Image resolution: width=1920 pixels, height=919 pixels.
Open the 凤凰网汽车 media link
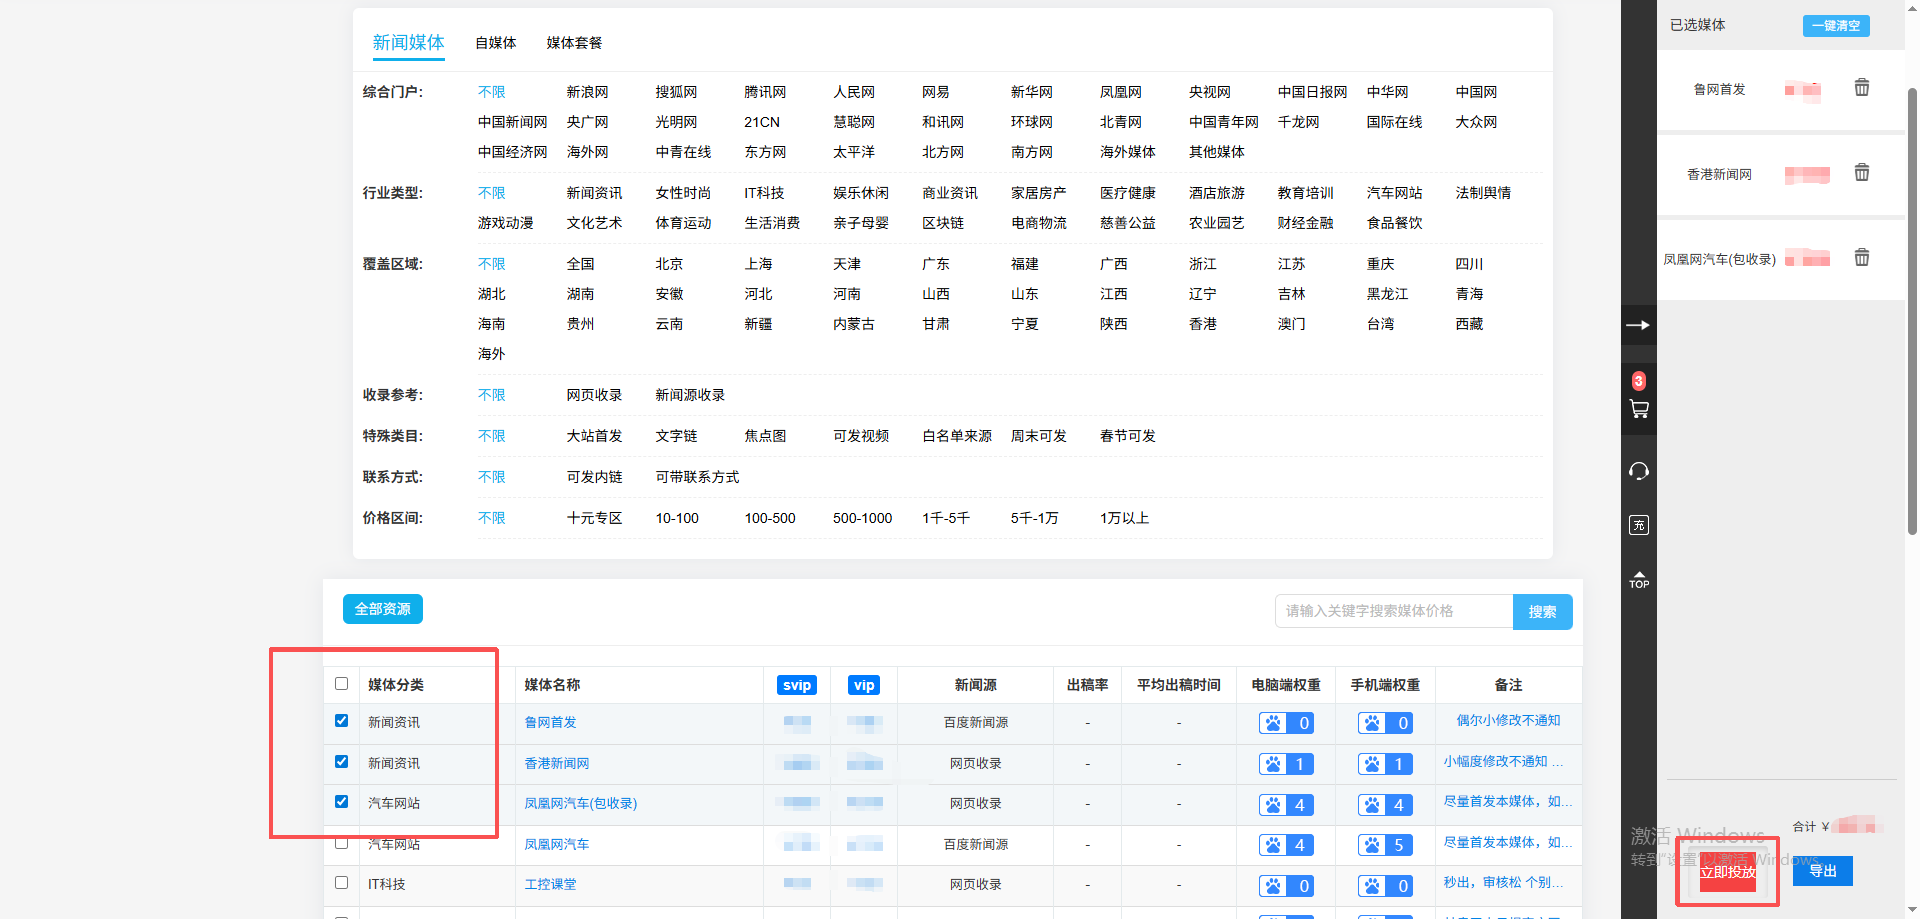click(557, 845)
